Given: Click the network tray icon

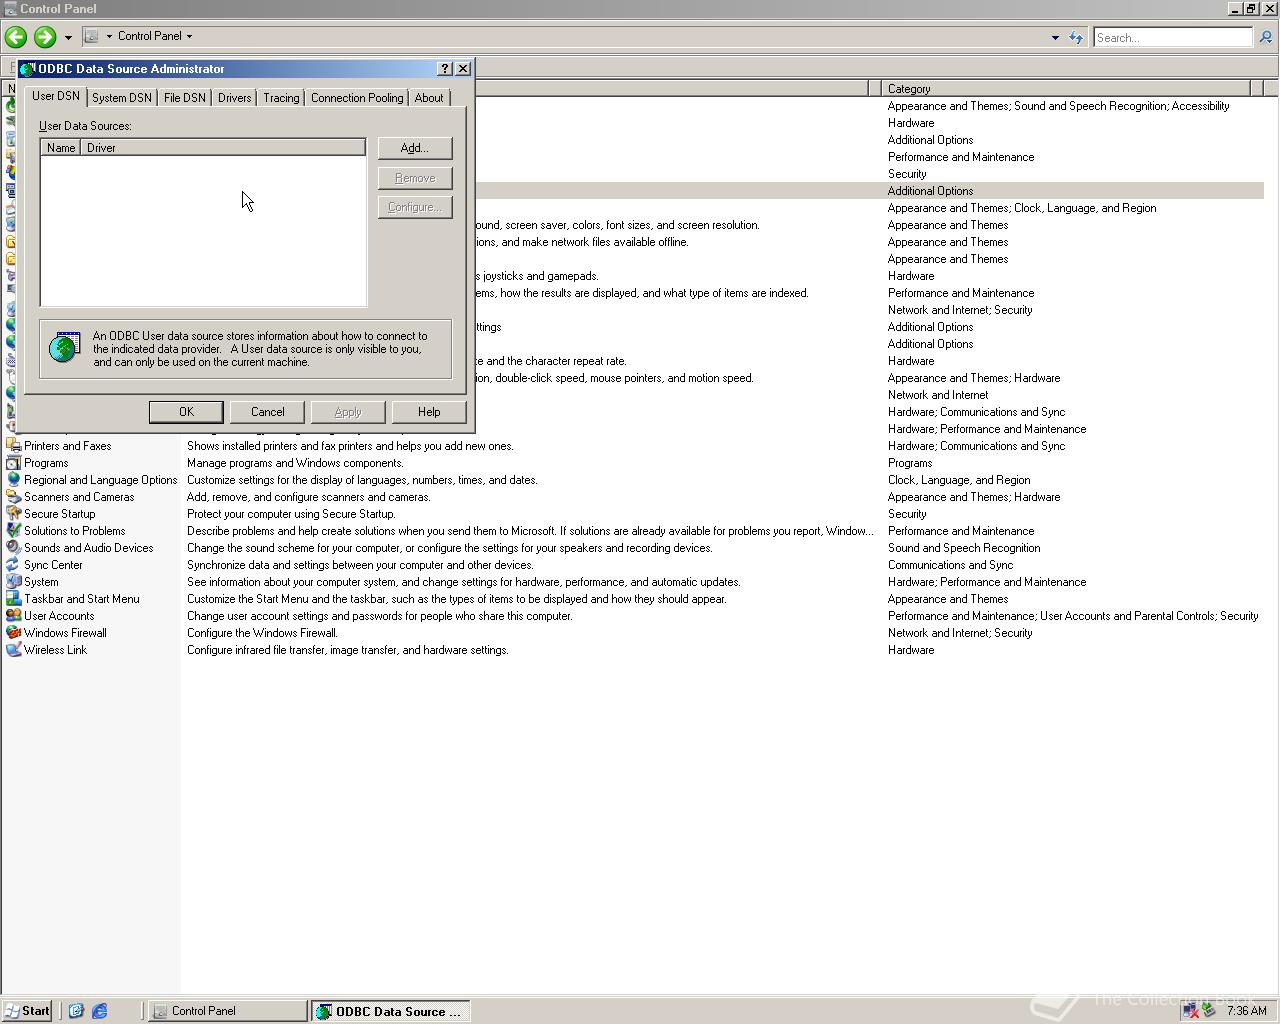Looking at the screenshot, I should coord(1190,1011).
